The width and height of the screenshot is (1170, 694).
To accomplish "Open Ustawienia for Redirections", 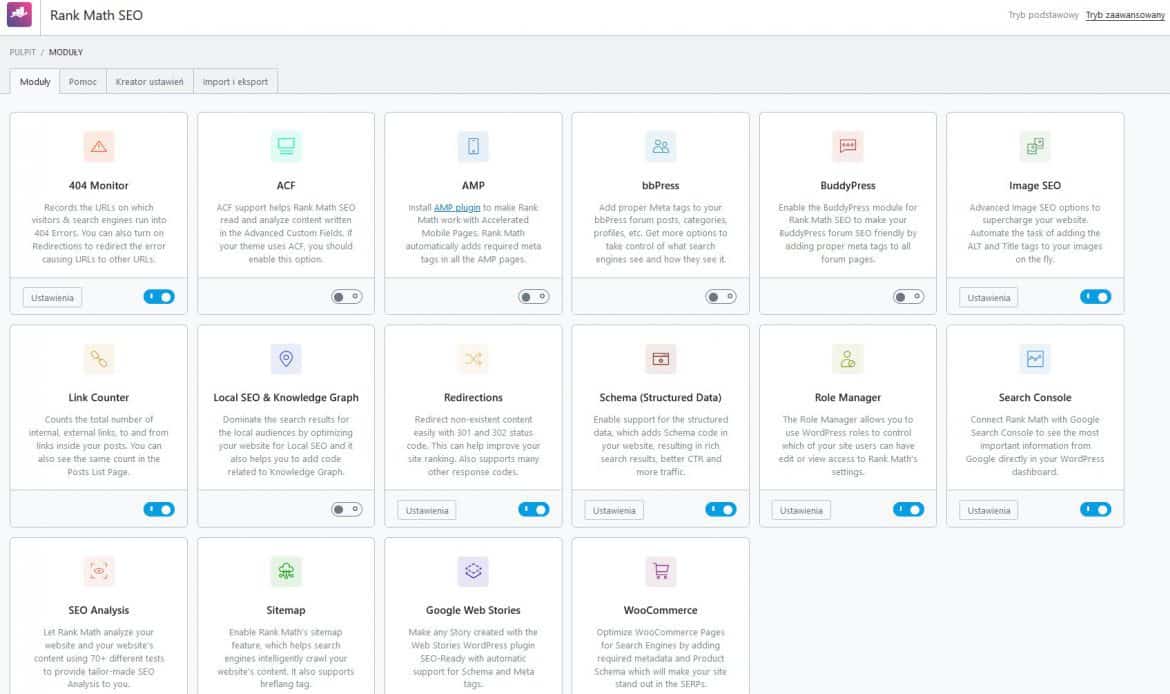I will tap(427, 510).
